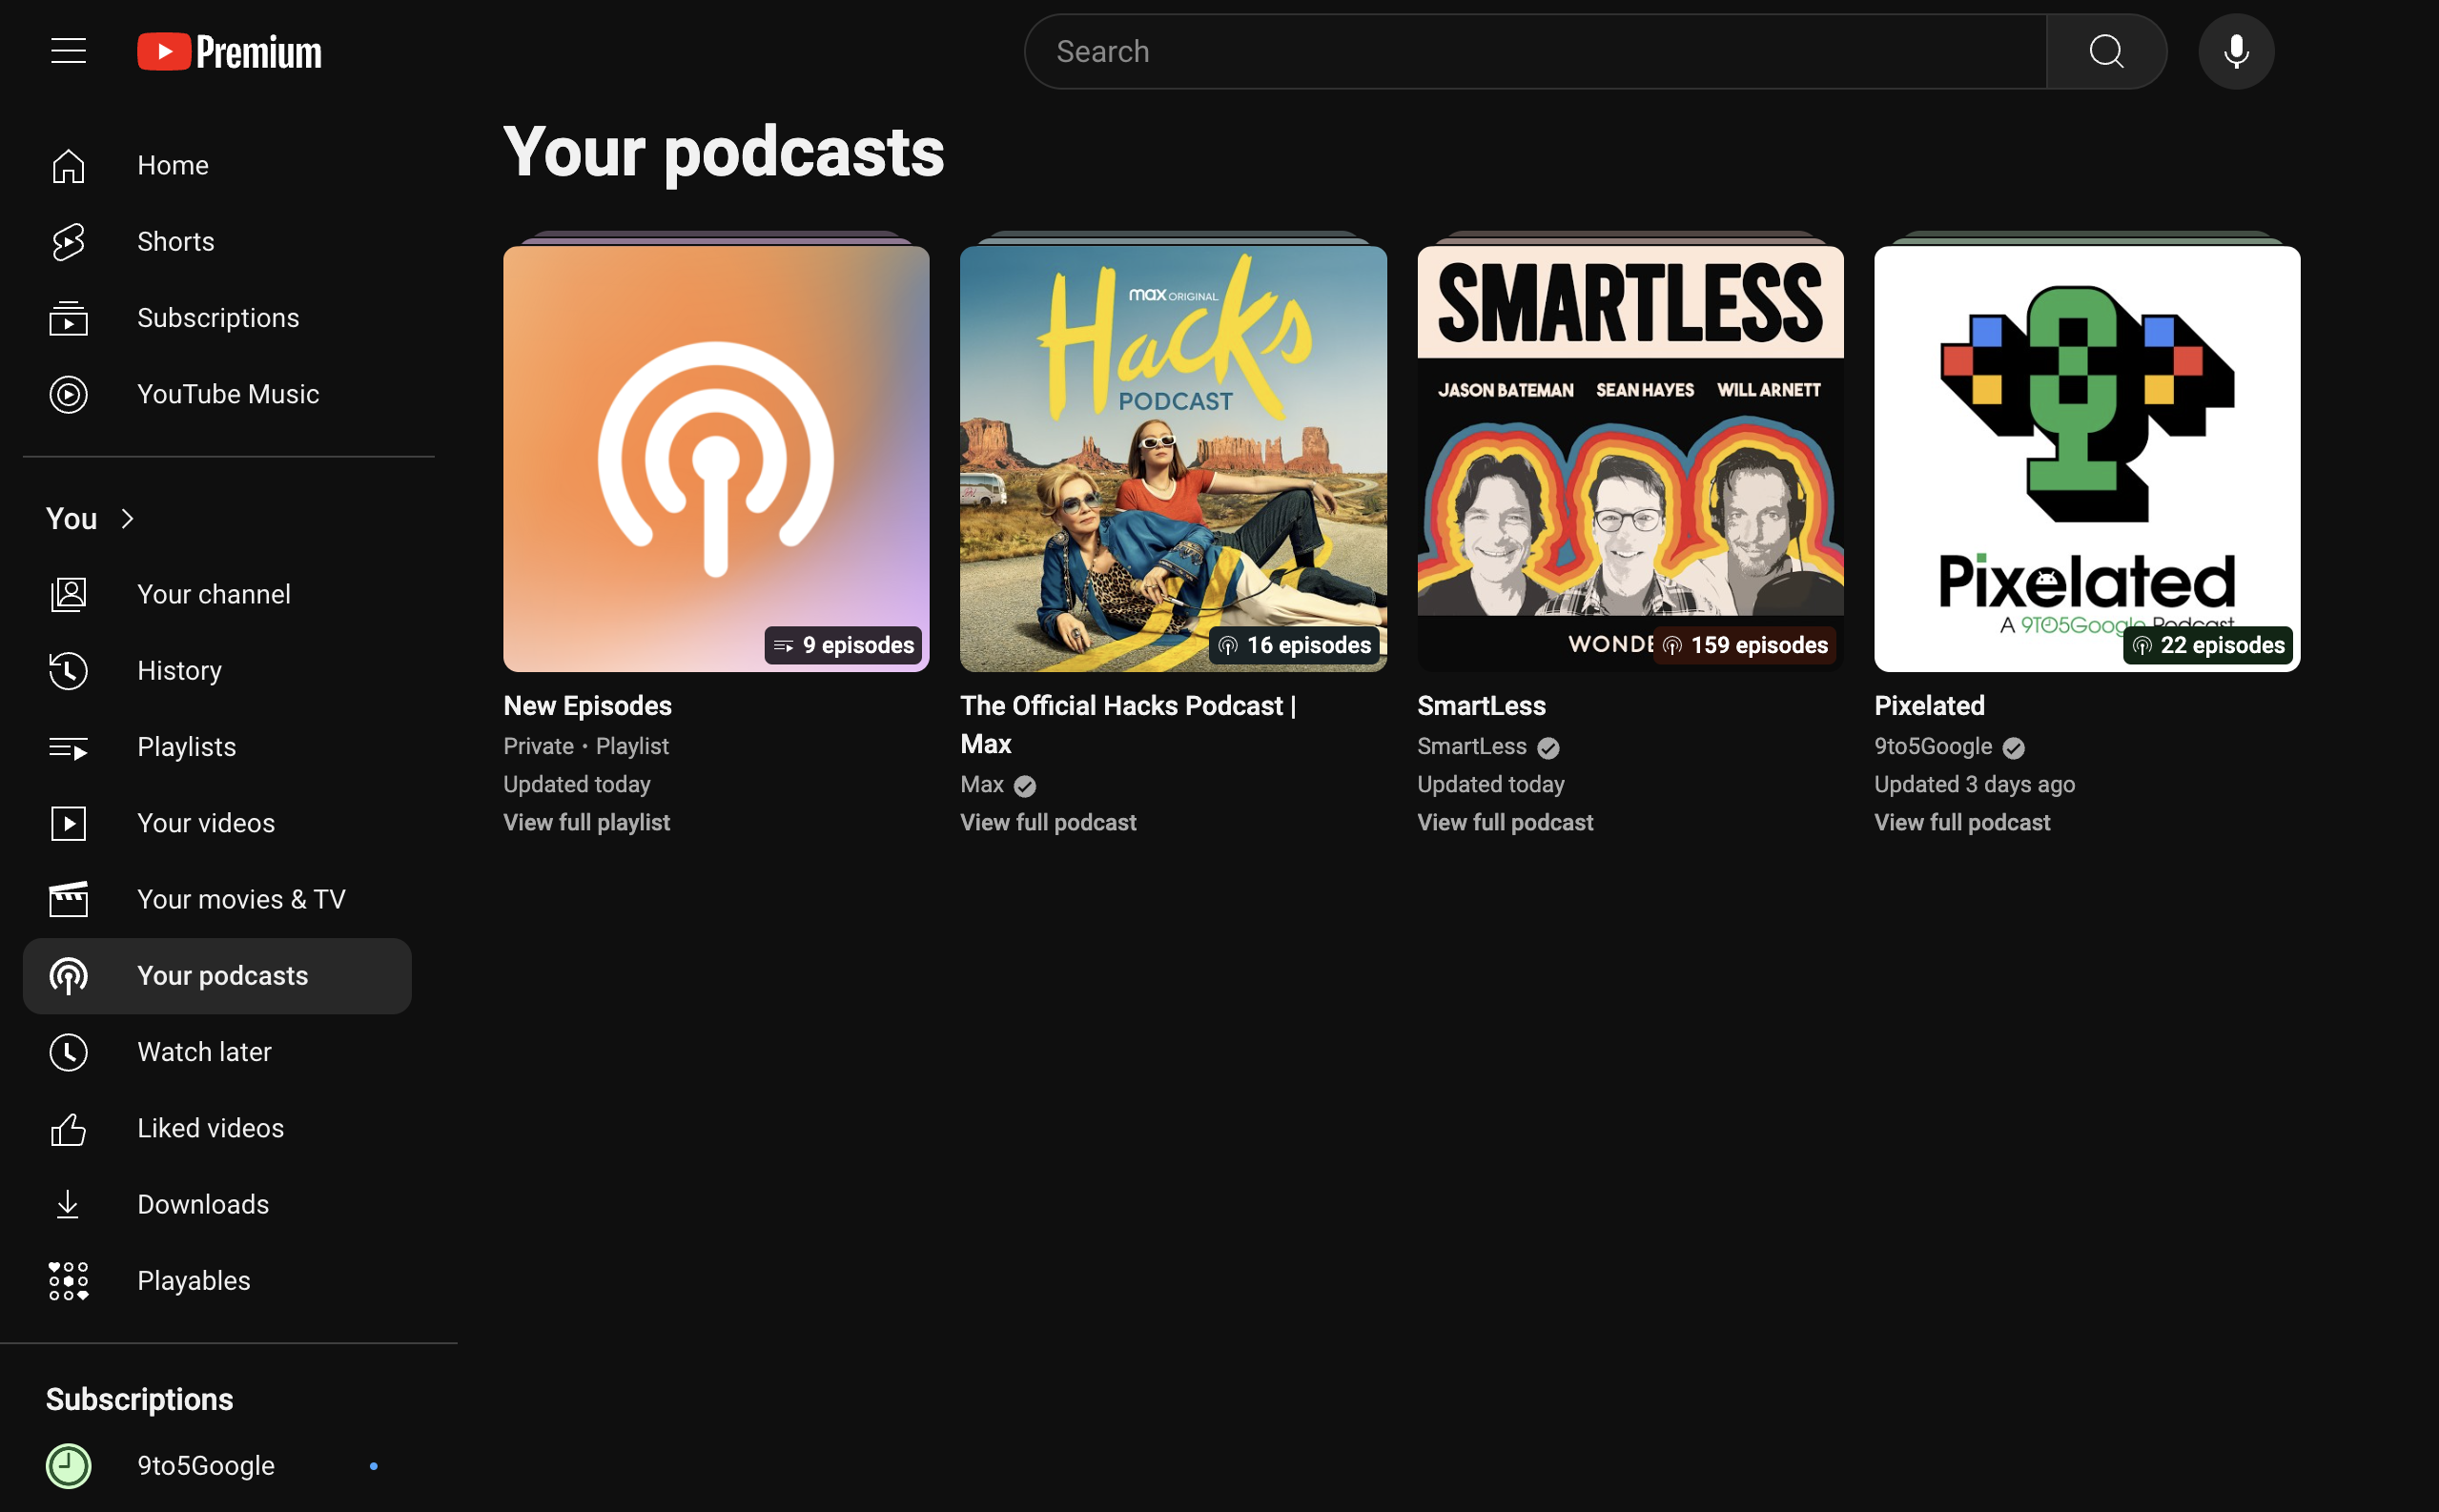Click in the Search field
Viewport: 2439px width, 1512px height.
(x=1535, y=52)
